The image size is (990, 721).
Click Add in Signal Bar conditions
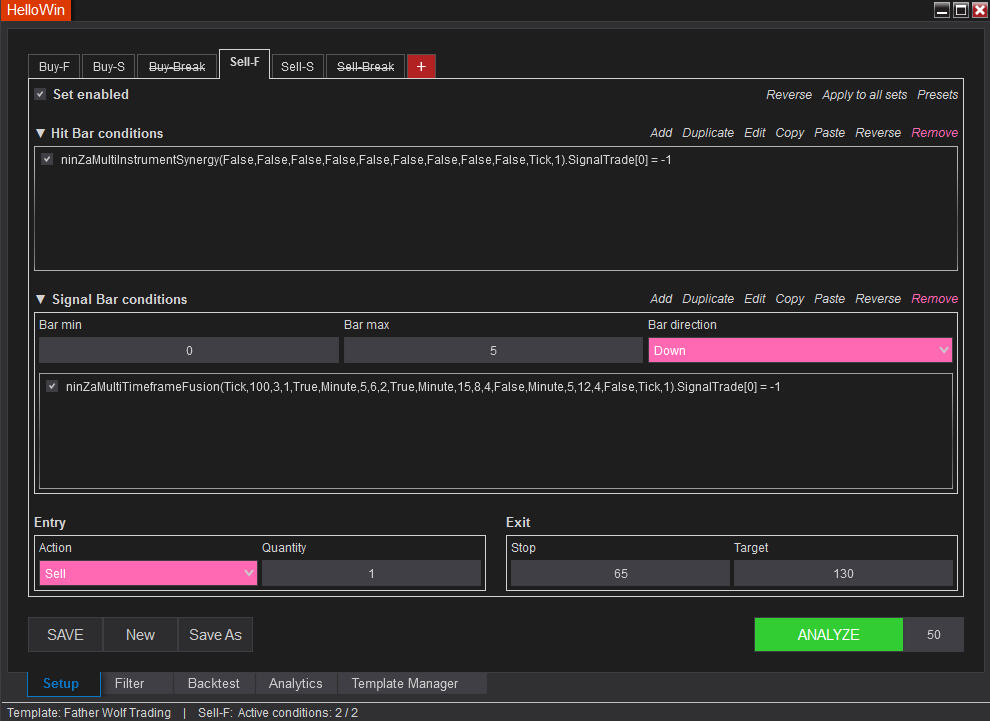point(661,299)
